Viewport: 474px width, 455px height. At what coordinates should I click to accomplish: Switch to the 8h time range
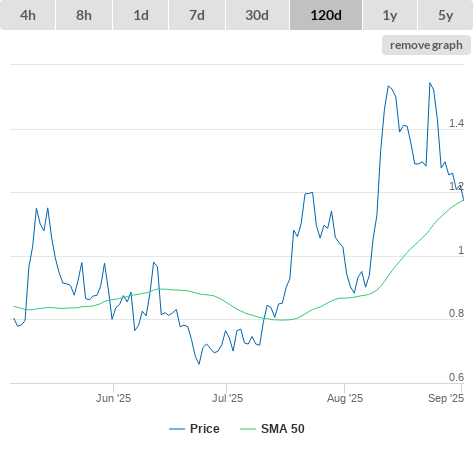(84, 15)
